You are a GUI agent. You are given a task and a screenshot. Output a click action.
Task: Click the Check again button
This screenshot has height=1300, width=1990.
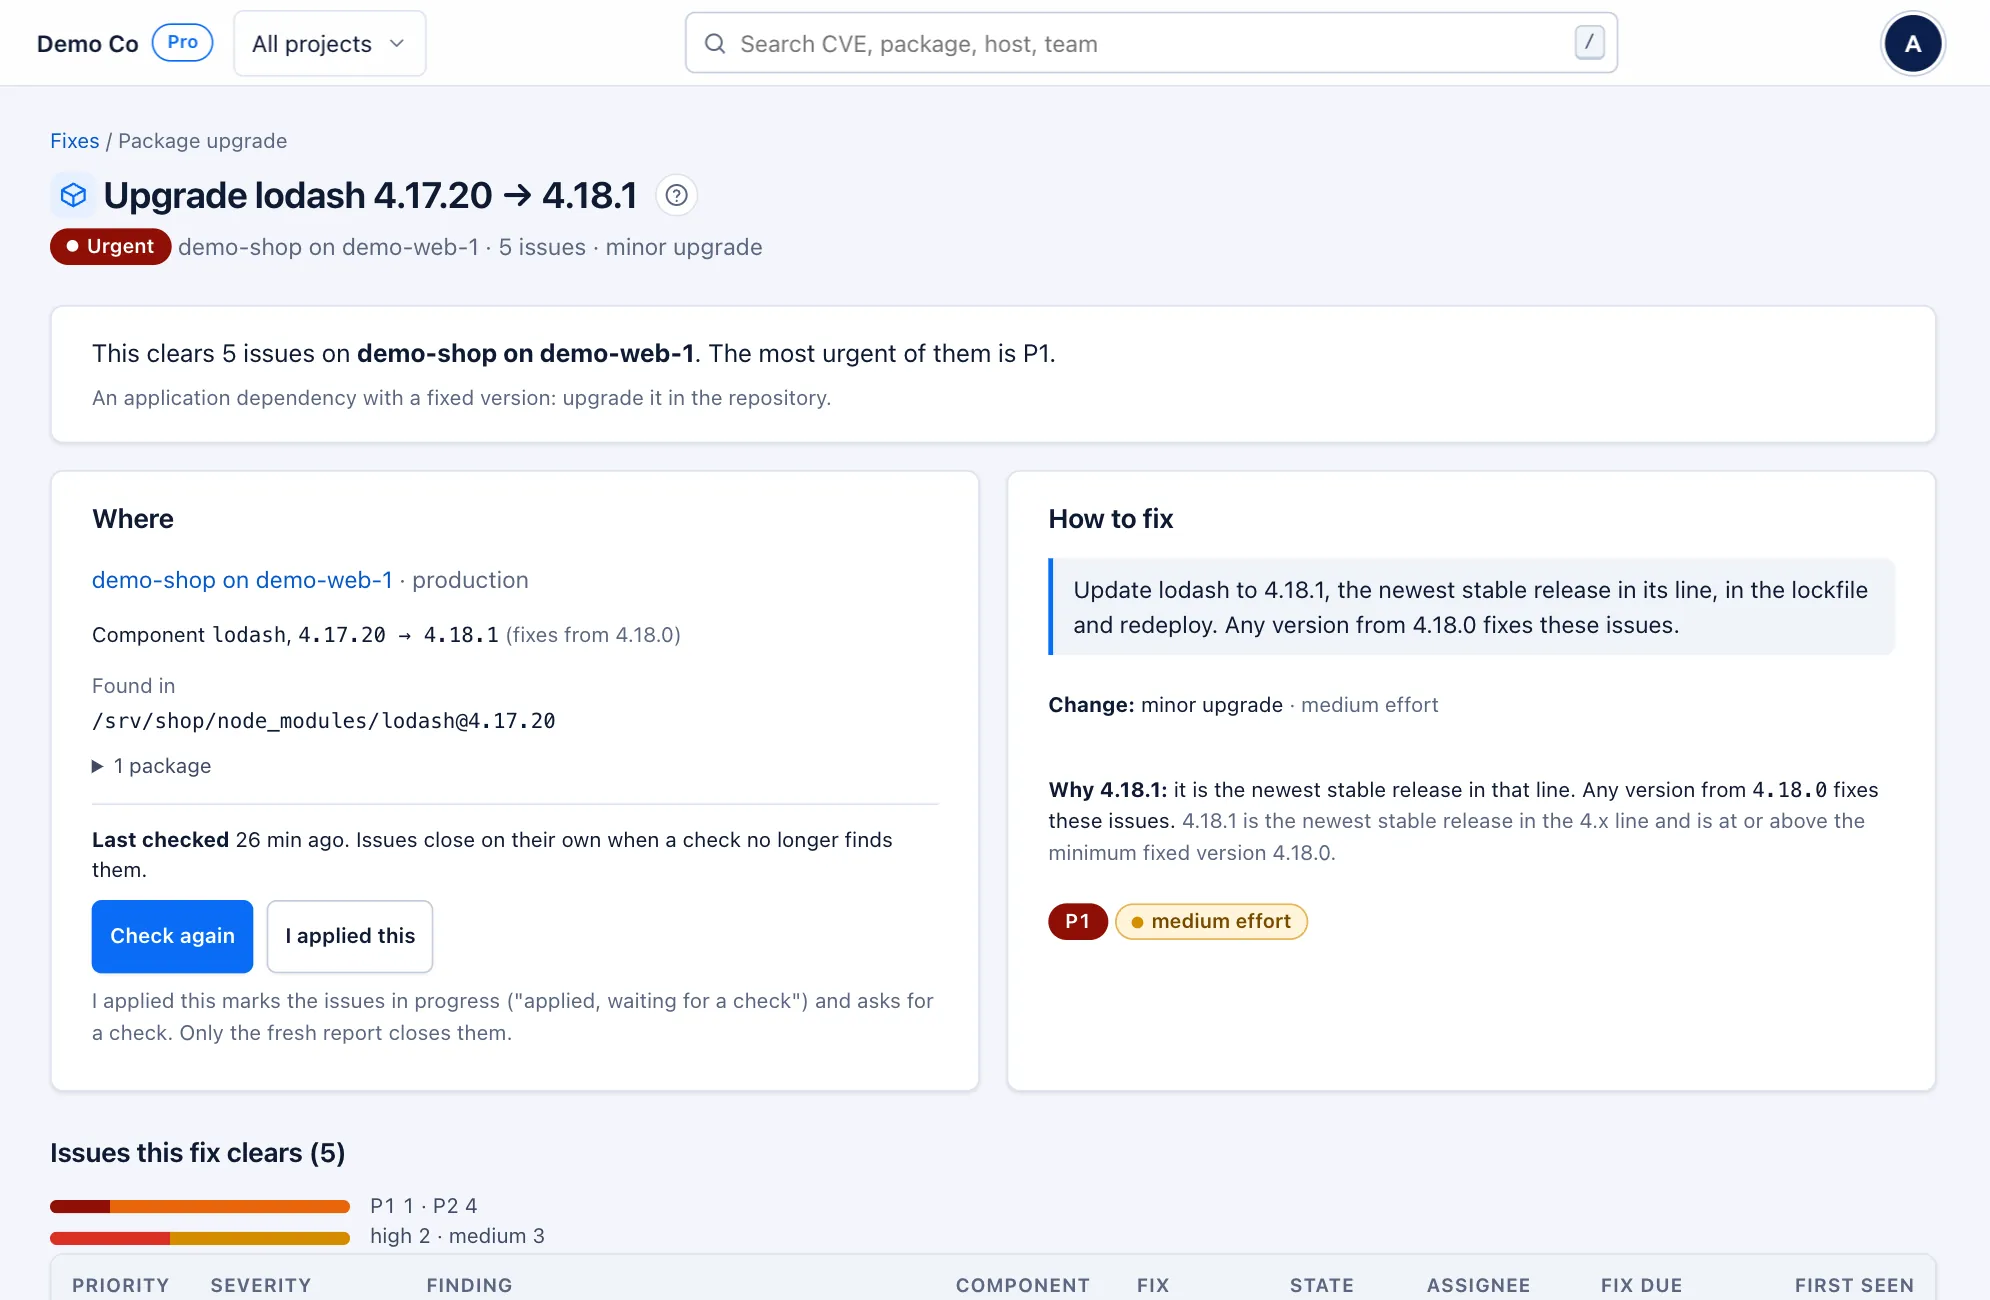click(x=172, y=936)
